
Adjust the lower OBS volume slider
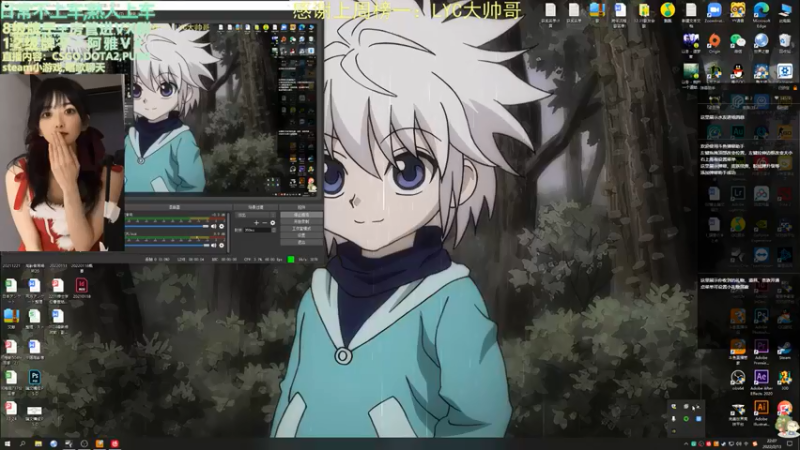pyautogui.click(x=167, y=245)
